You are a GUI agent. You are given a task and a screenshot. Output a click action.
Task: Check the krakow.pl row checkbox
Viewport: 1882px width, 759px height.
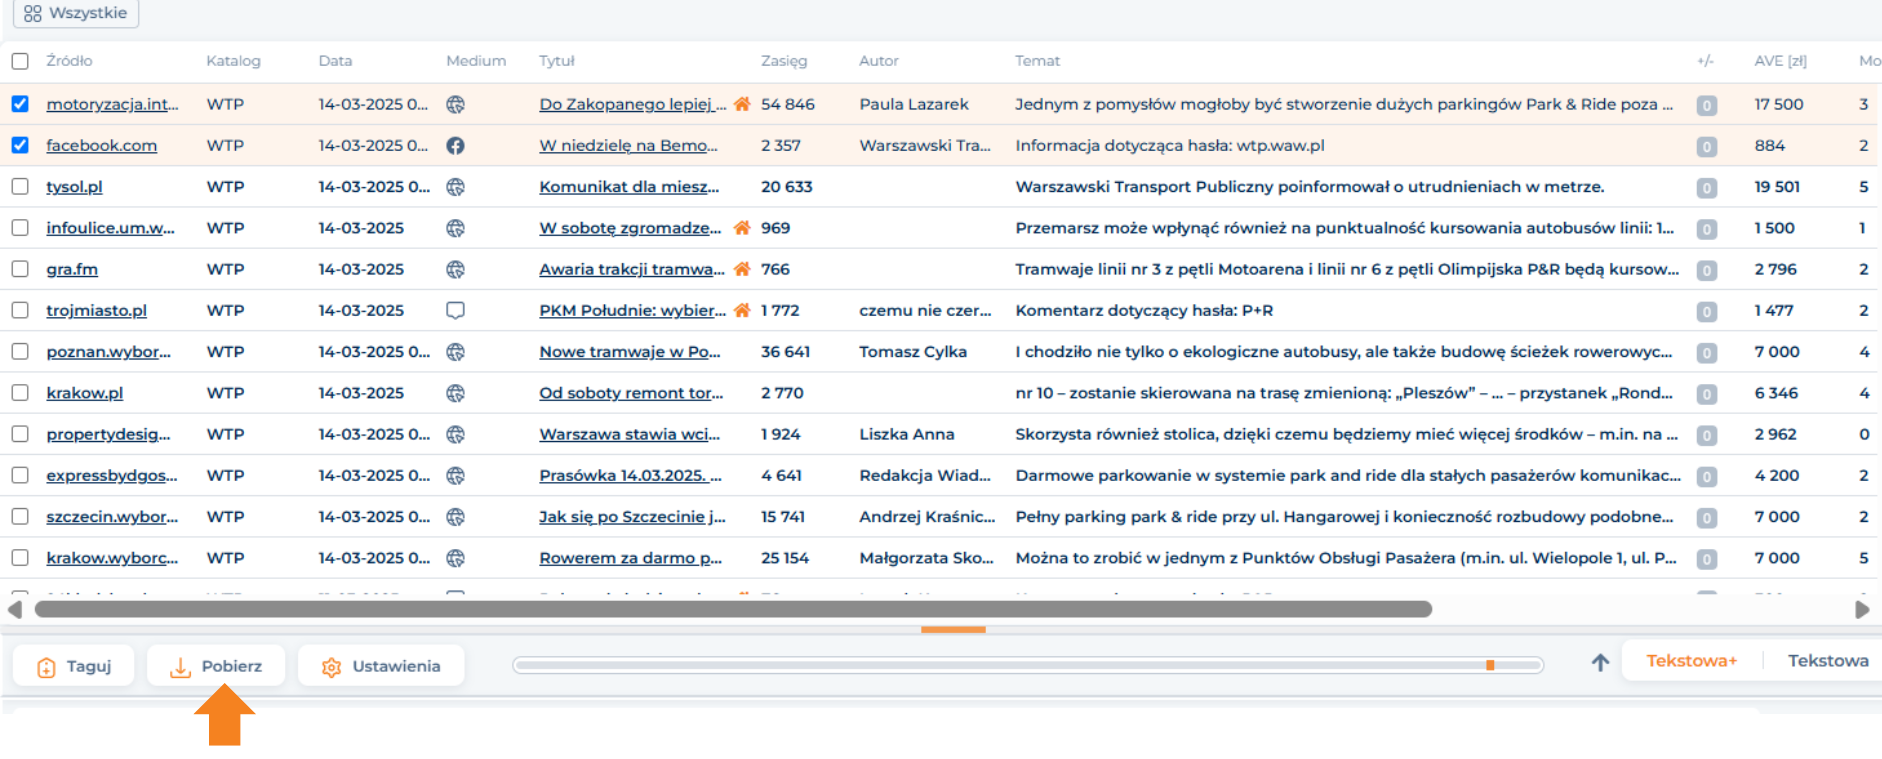click(20, 393)
